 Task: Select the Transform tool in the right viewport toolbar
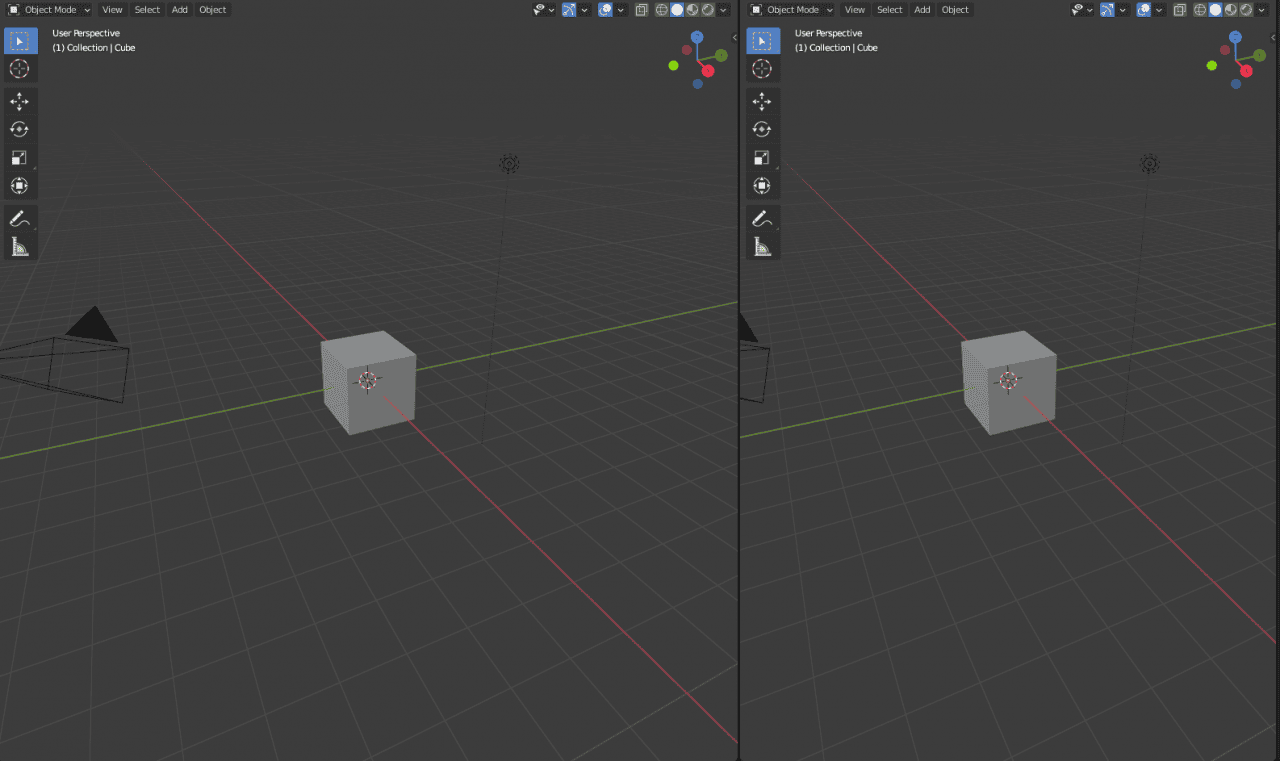click(762, 185)
